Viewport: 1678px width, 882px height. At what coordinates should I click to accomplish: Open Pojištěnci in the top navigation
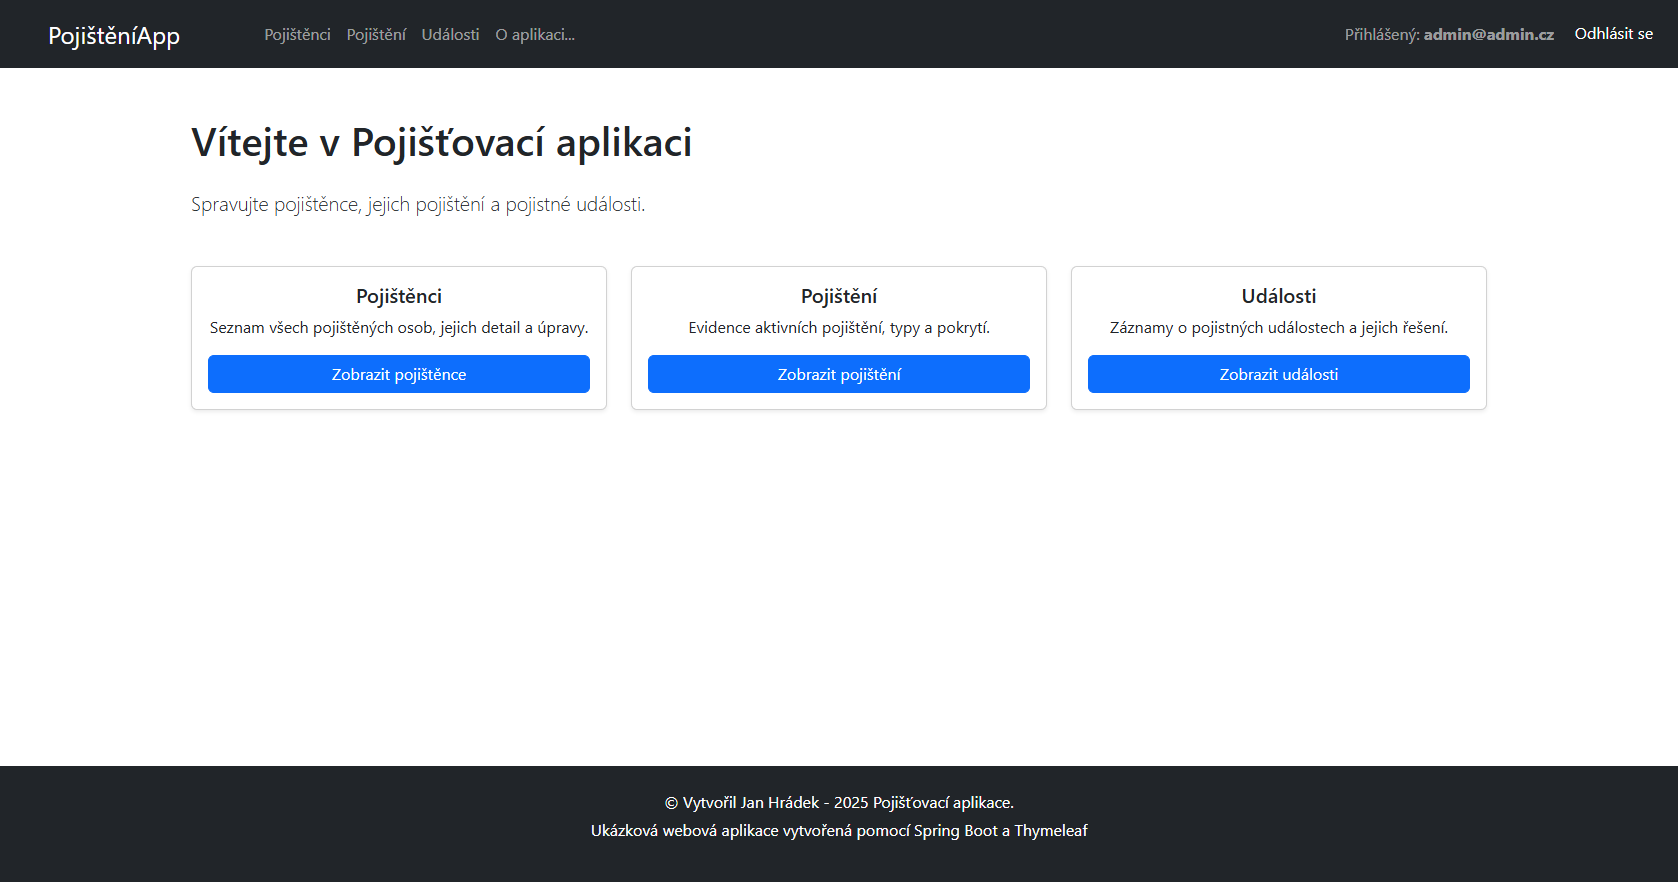[x=297, y=35]
